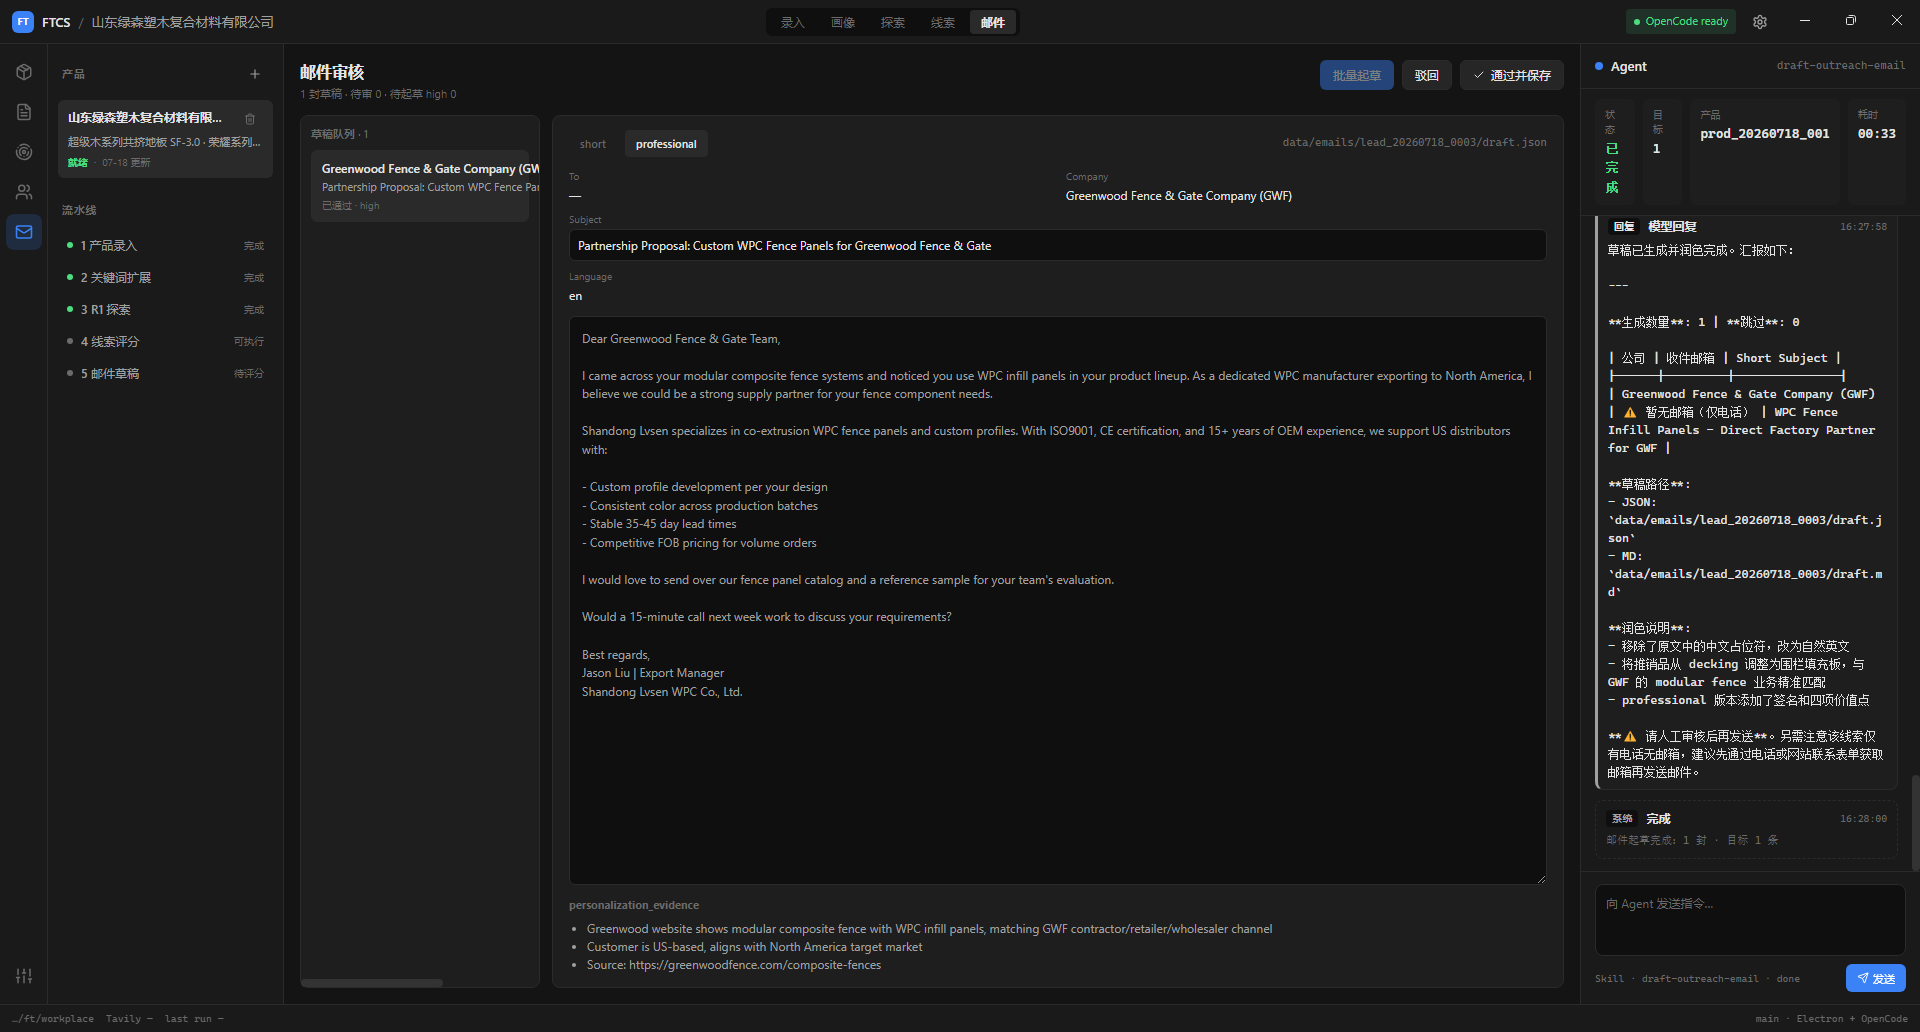Add a new product with the plus icon

tap(255, 74)
